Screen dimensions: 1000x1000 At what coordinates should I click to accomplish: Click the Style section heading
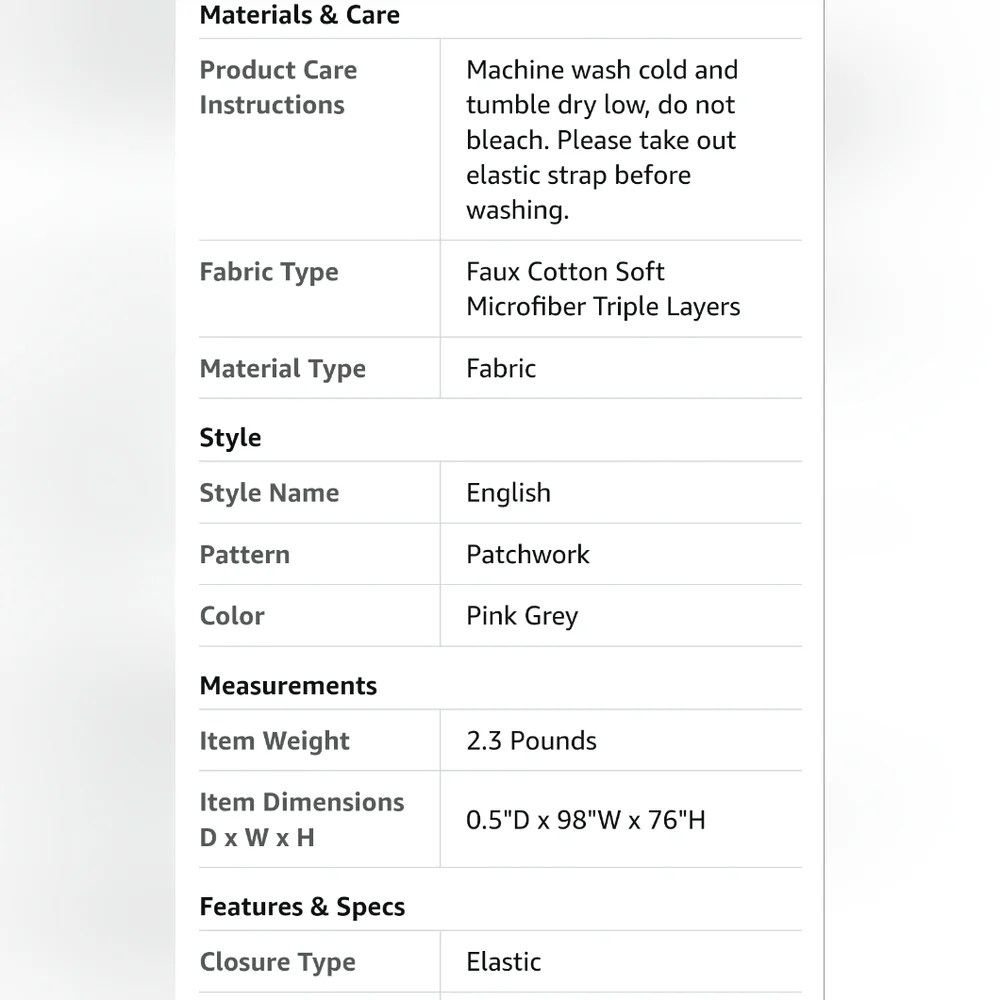[230, 438]
